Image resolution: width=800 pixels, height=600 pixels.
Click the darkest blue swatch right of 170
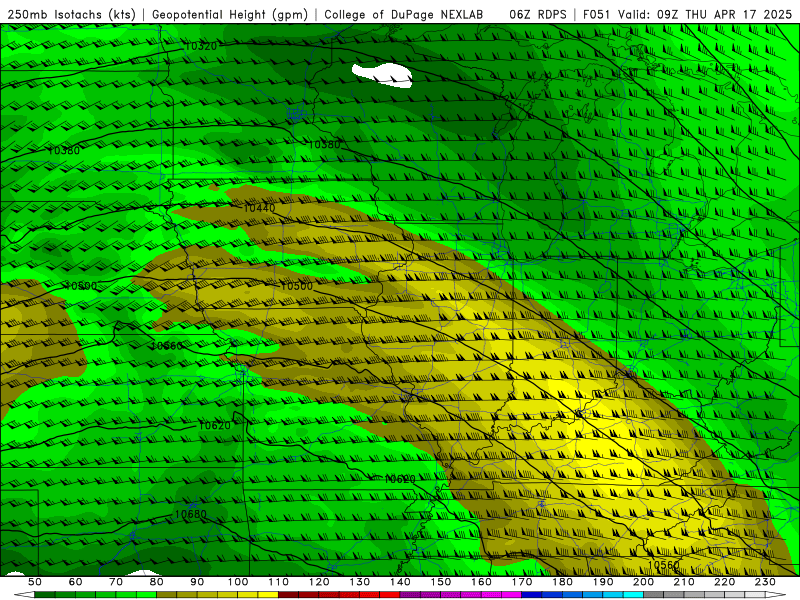pos(532,594)
